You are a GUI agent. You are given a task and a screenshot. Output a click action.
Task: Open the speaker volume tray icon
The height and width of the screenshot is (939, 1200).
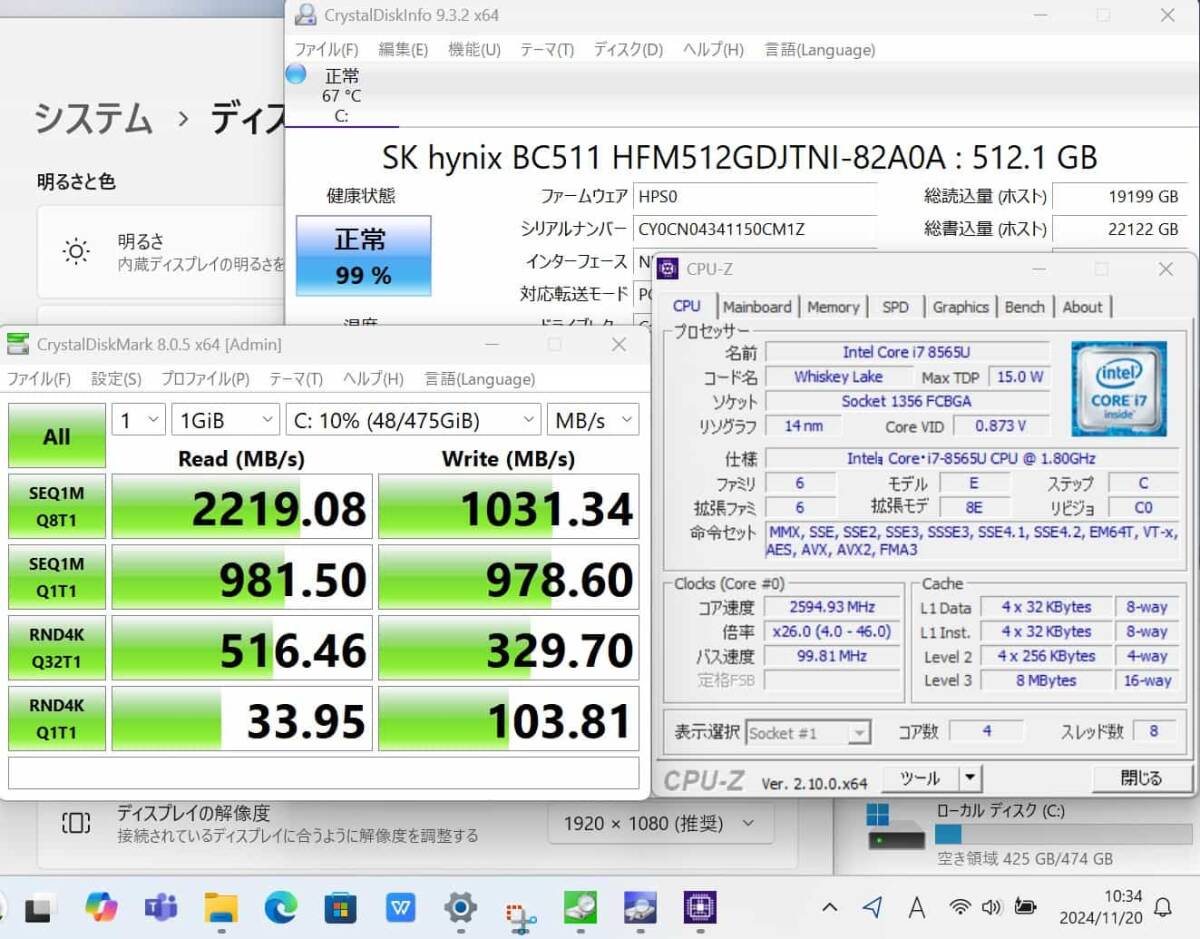pyautogui.click(x=991, y=908)
